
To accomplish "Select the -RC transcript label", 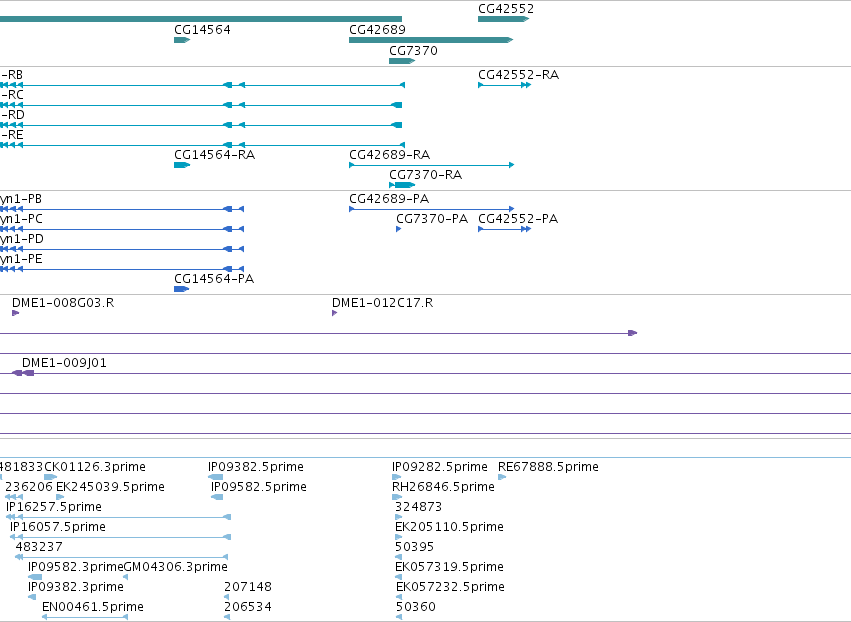I will tap(12, 95).
